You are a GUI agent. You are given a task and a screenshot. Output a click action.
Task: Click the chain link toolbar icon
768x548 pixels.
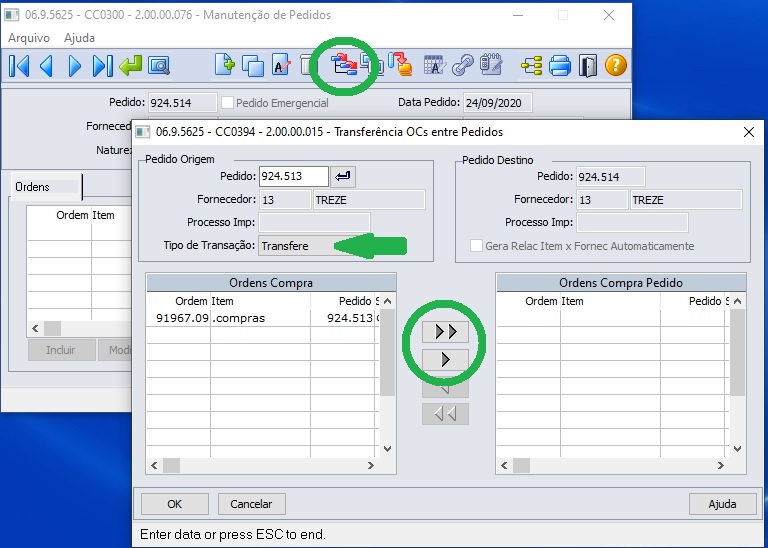coord(462,65)
